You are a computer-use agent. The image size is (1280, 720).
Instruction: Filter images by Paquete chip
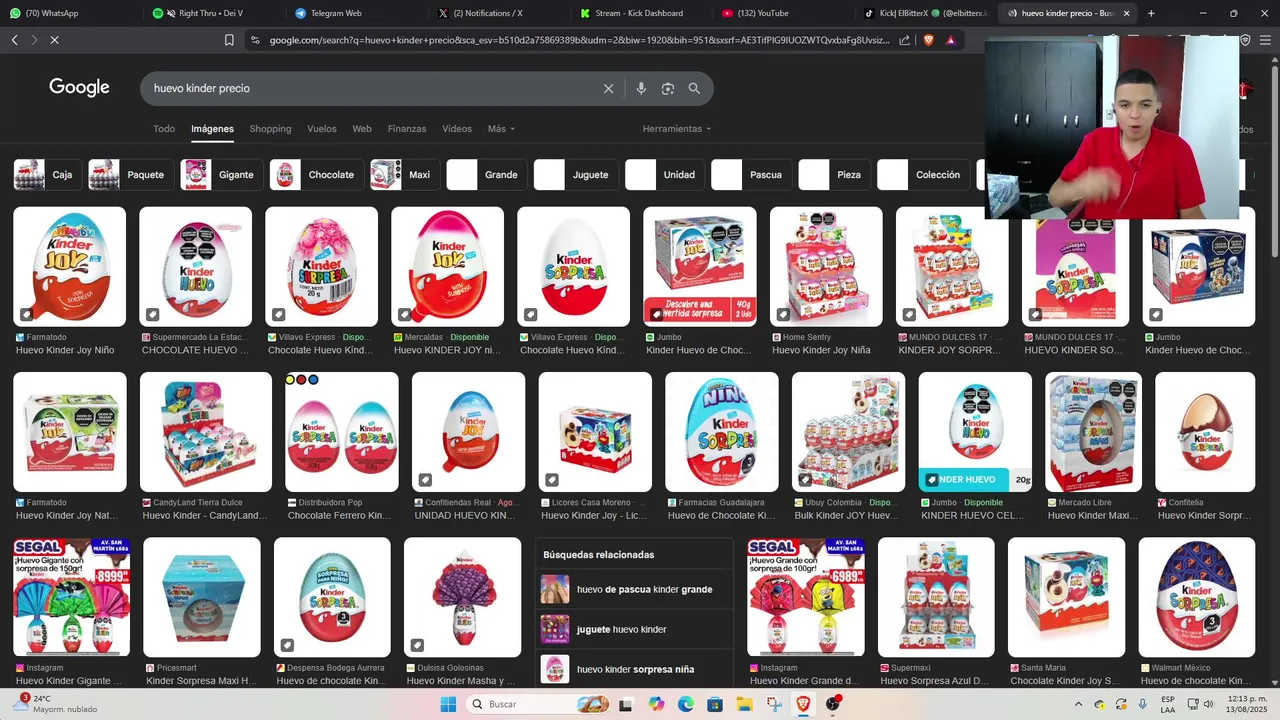coord(131,175)
